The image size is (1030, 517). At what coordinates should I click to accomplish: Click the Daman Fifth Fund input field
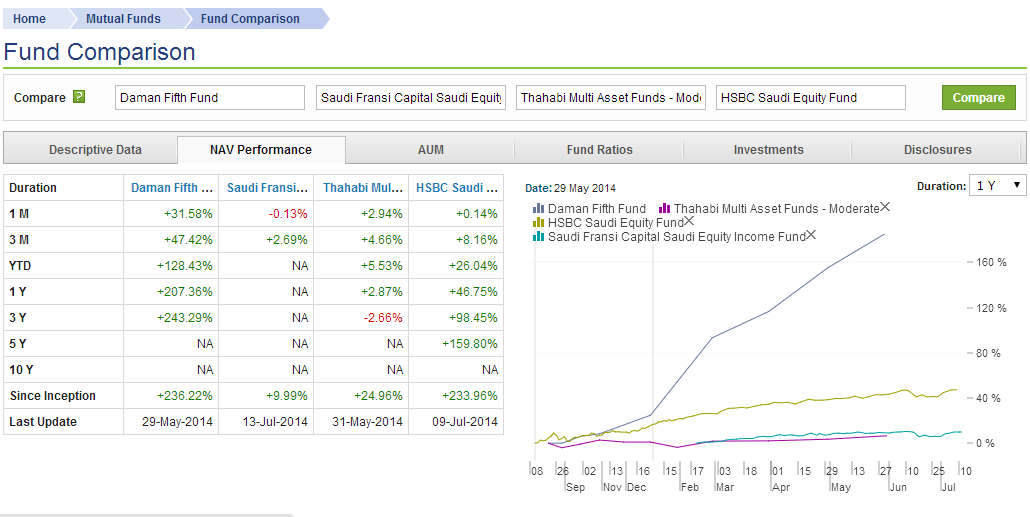(210, 97)
